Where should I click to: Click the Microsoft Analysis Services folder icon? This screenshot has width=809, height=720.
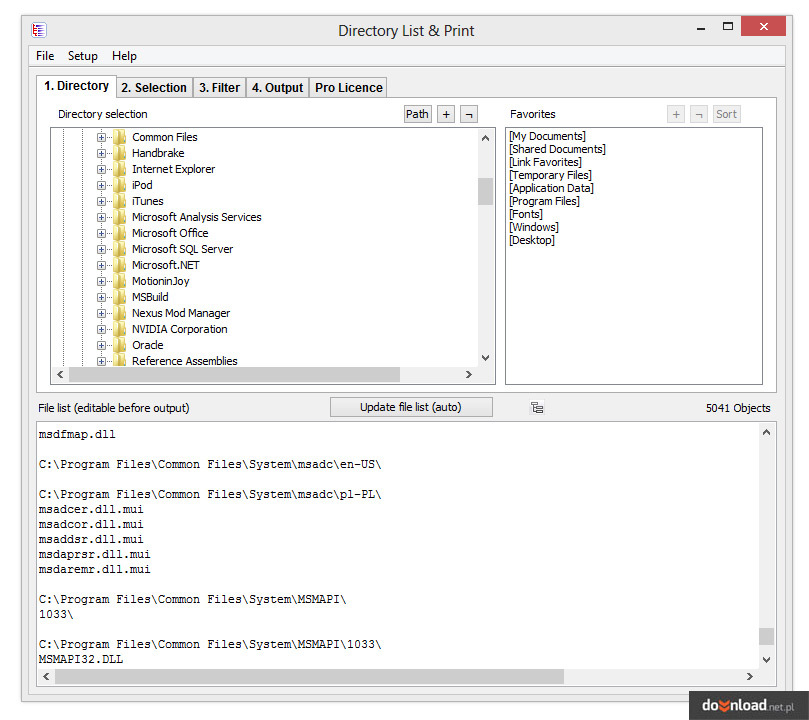[x=120, y=217]
